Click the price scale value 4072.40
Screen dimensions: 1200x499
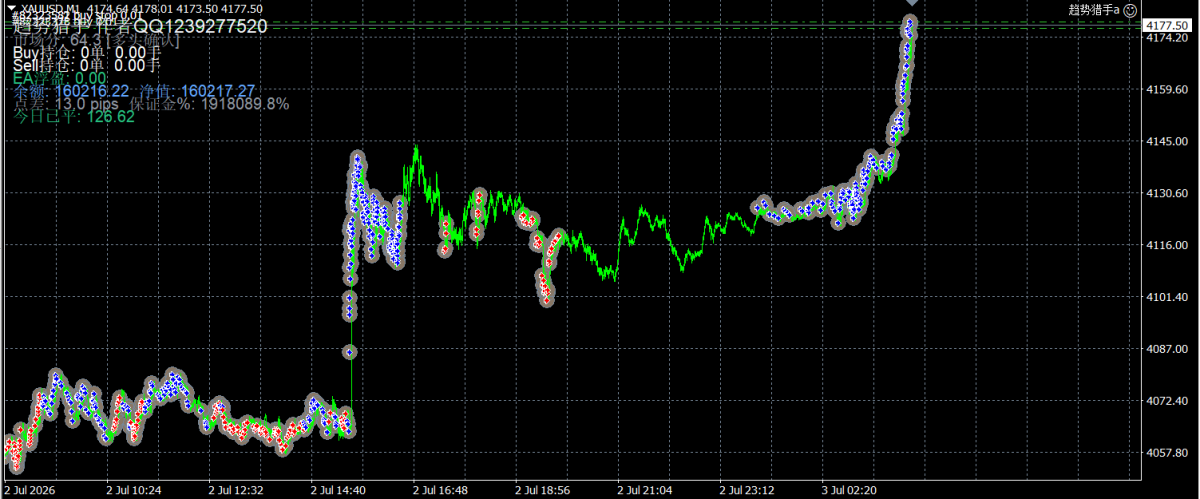pos(1166,401)
